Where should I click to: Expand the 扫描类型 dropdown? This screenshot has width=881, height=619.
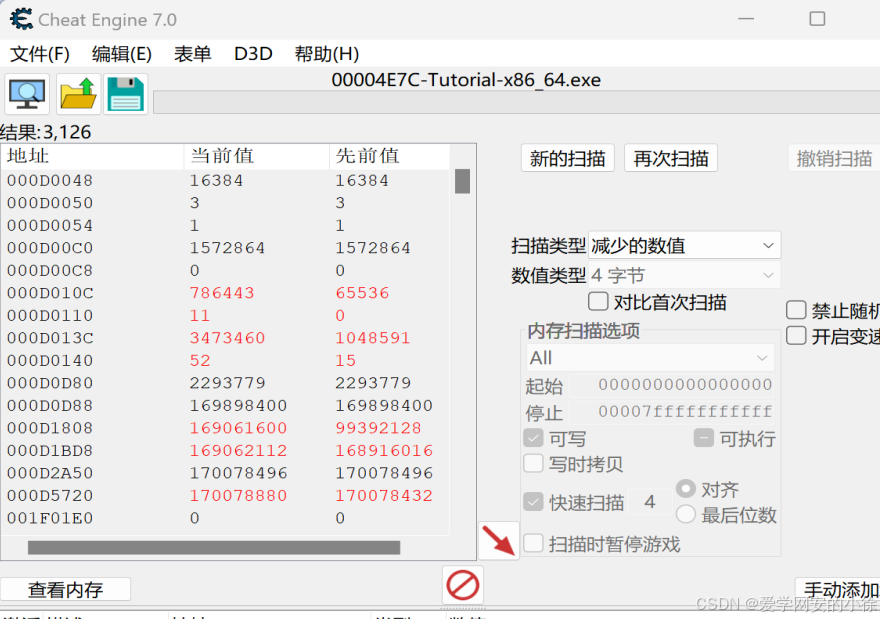684,245
